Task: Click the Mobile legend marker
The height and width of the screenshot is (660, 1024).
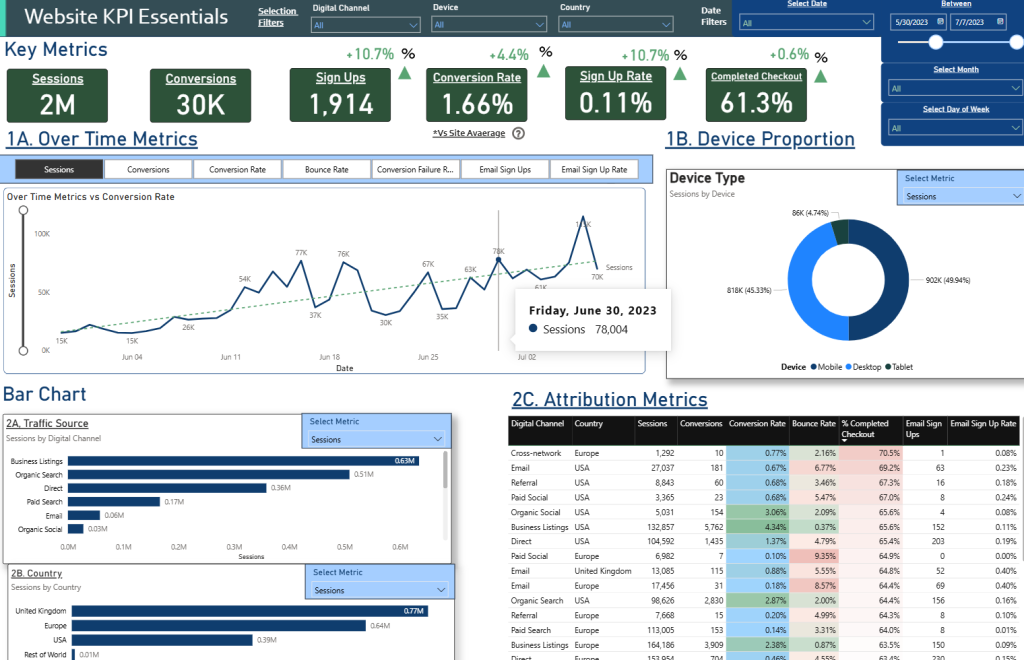Action: (813, 367)
